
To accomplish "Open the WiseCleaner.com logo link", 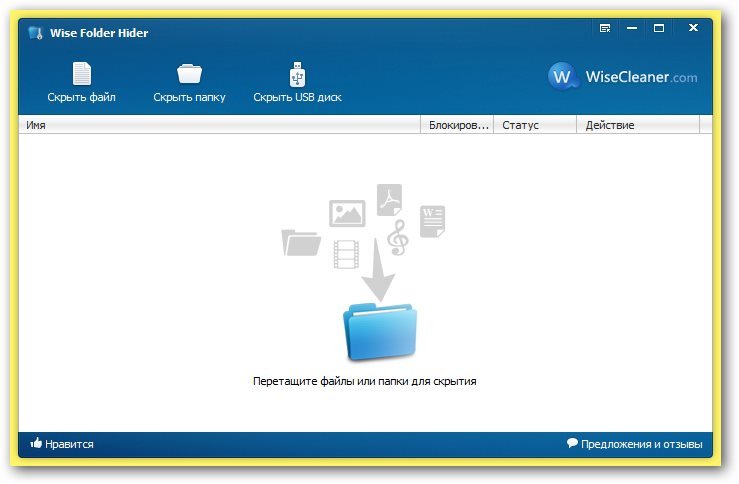I will (x=623, y=77).
